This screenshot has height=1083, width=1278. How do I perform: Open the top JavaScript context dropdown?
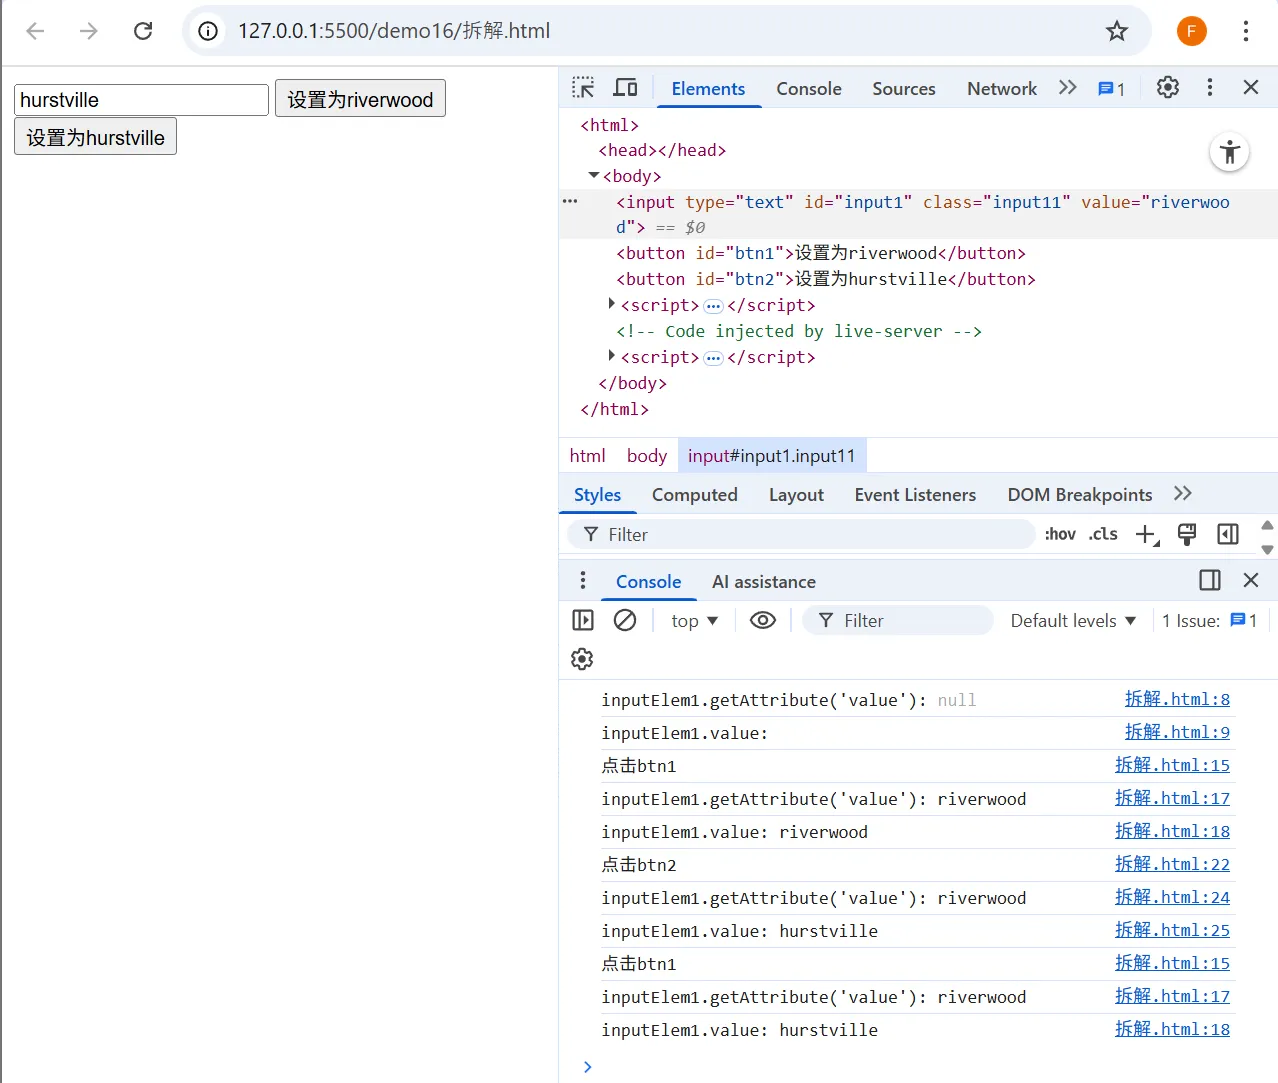pyautogui.click(x=694, y=621)
